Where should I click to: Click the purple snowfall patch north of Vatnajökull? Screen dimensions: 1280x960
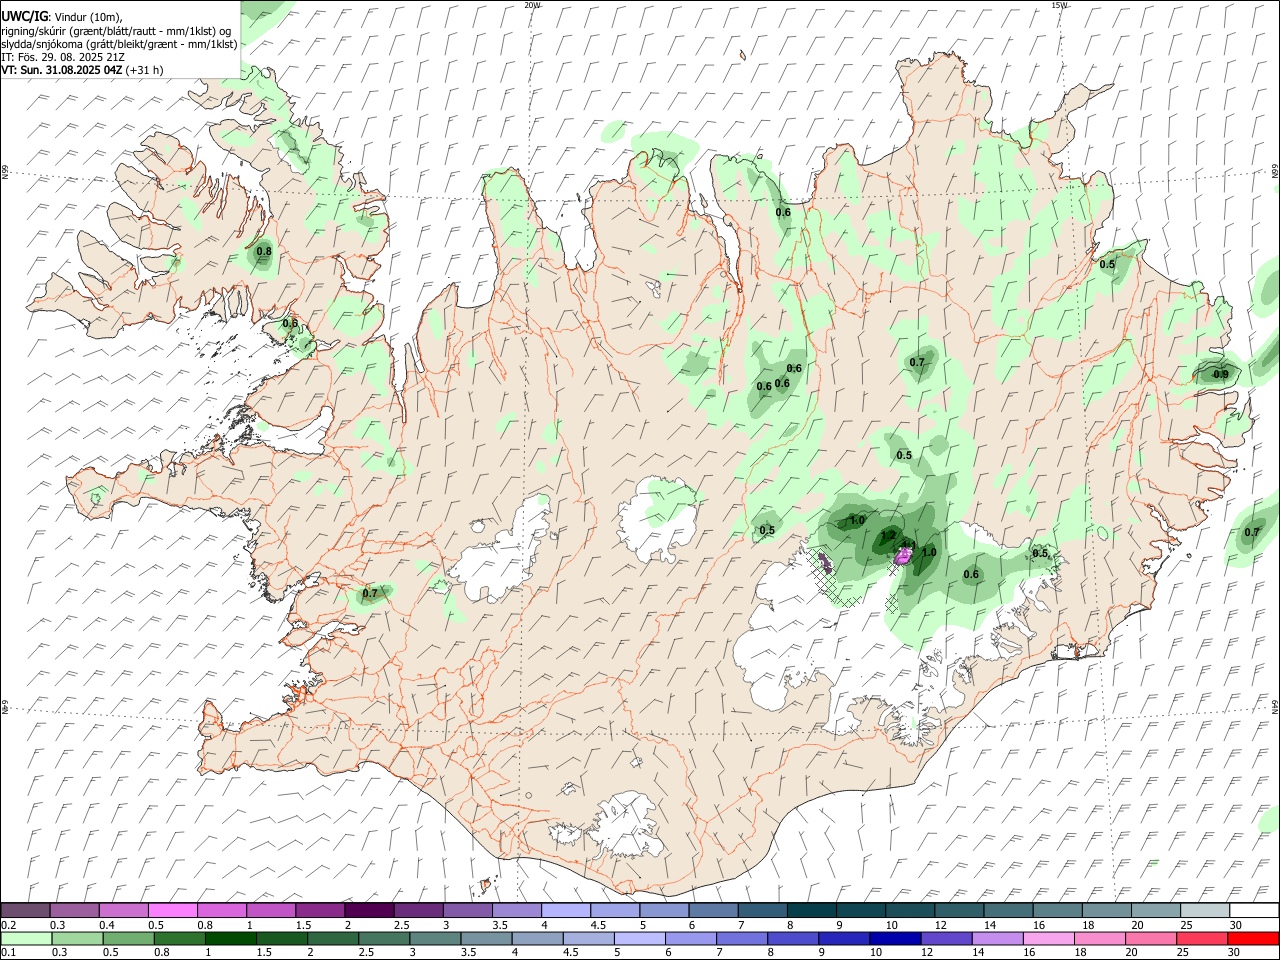[904, 555]
